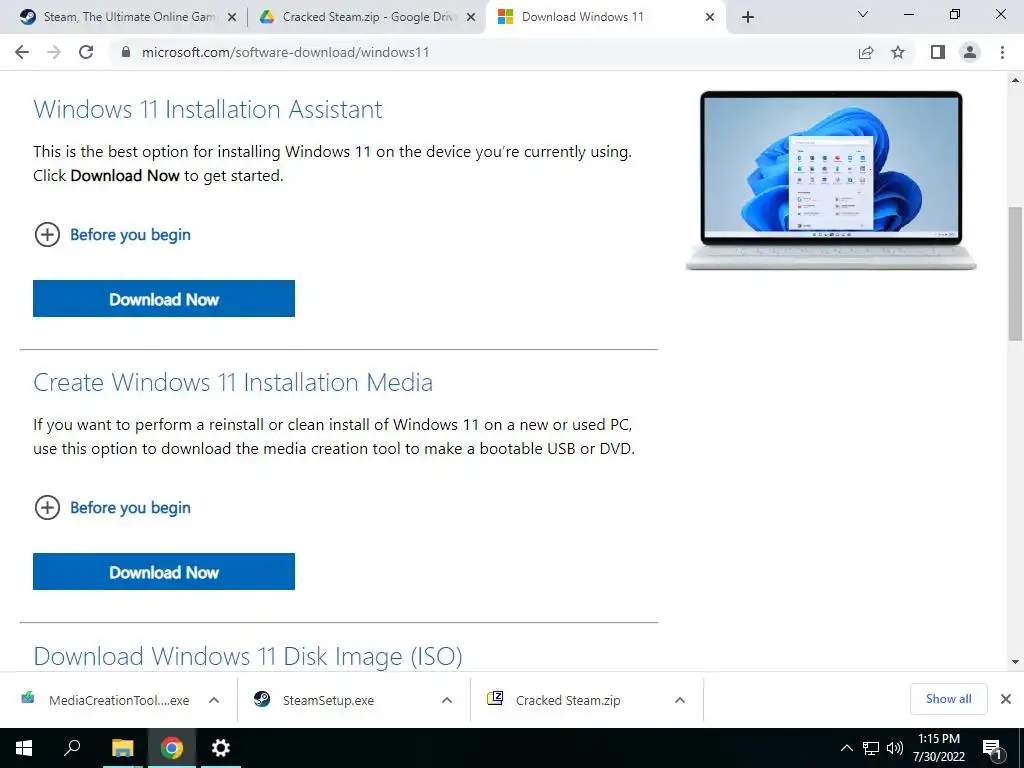
Task: Click Chrome icon in taskbar
Action: pyautogui.click(x=172, y=748)
